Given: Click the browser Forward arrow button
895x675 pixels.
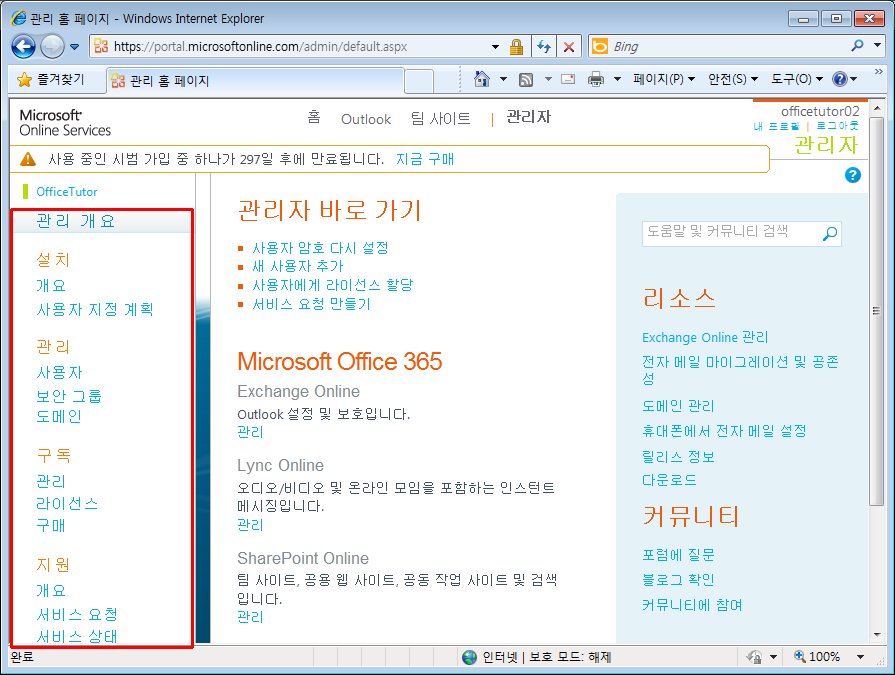Looking at the screenshot, I should (53, 46).
